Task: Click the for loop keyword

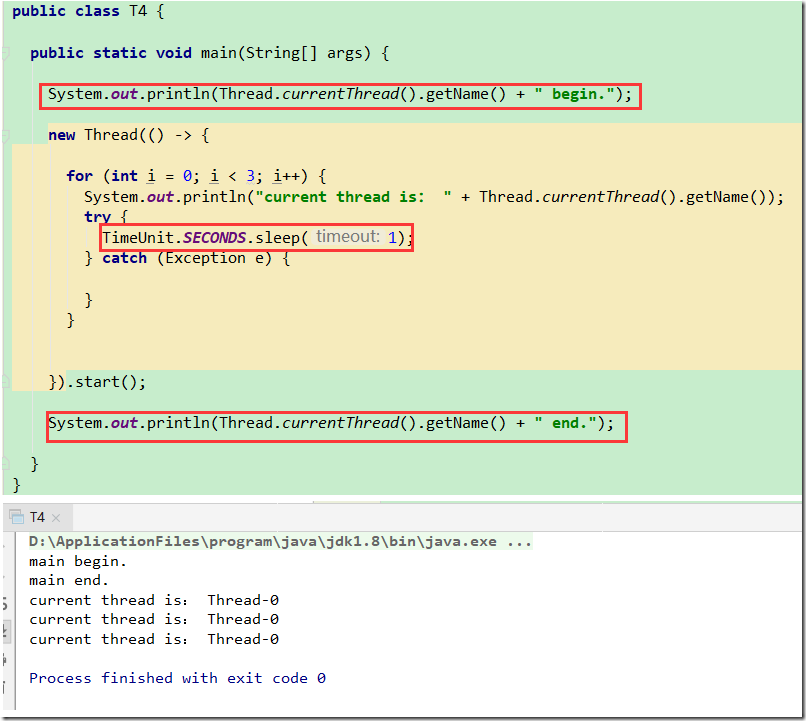Action: (x=80, y=176)
